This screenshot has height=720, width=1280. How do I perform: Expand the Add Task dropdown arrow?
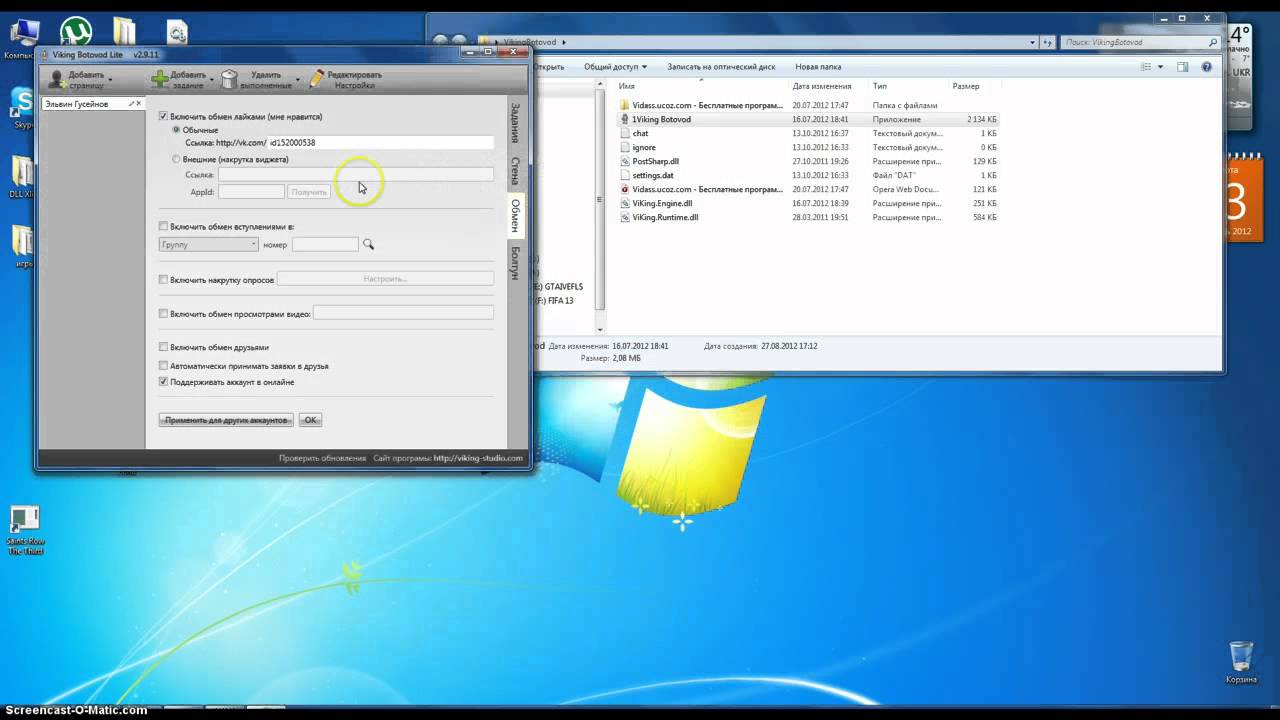pyautogui.click(x=212, y=79)
